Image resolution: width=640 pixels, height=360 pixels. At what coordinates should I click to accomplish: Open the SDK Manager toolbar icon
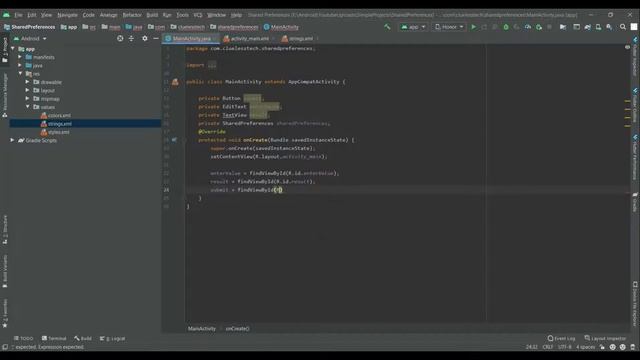coord(609,27)
